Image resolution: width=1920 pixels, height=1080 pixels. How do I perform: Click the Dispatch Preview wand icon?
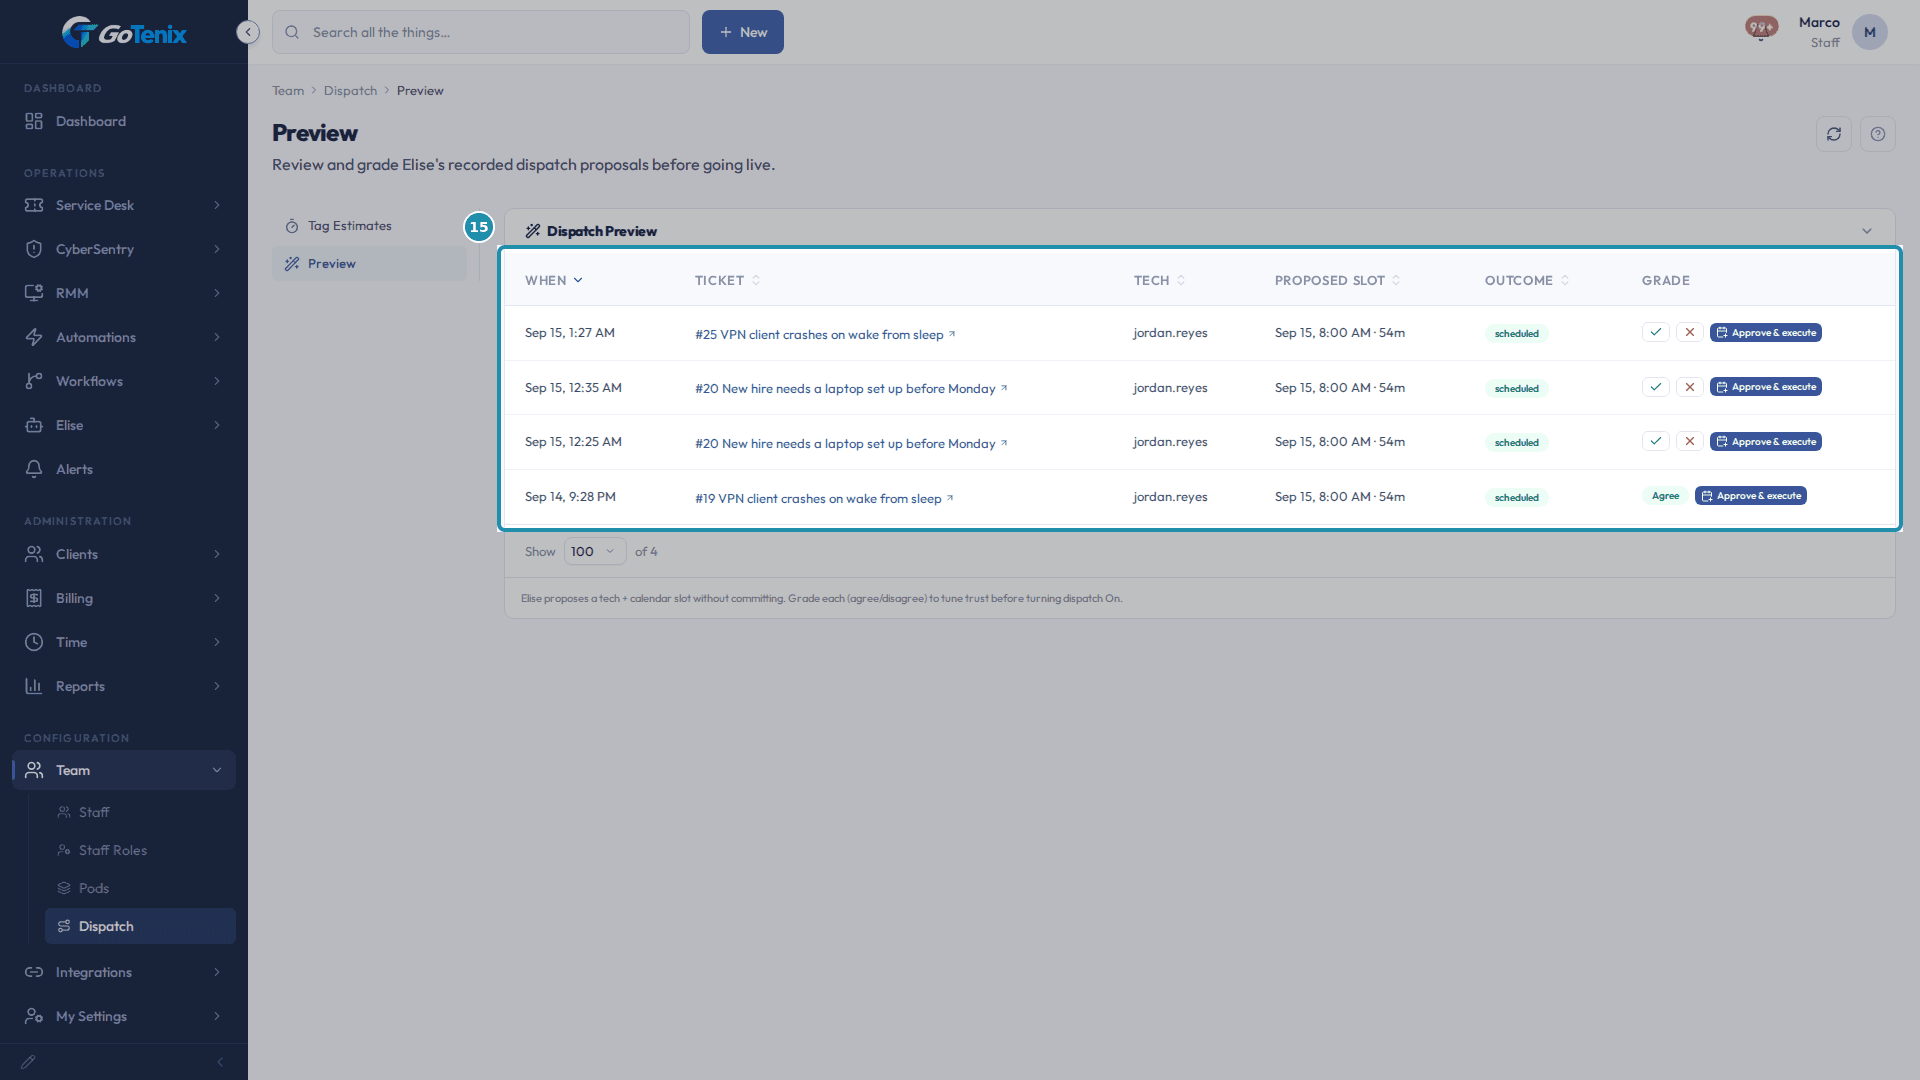pos(533,231)
